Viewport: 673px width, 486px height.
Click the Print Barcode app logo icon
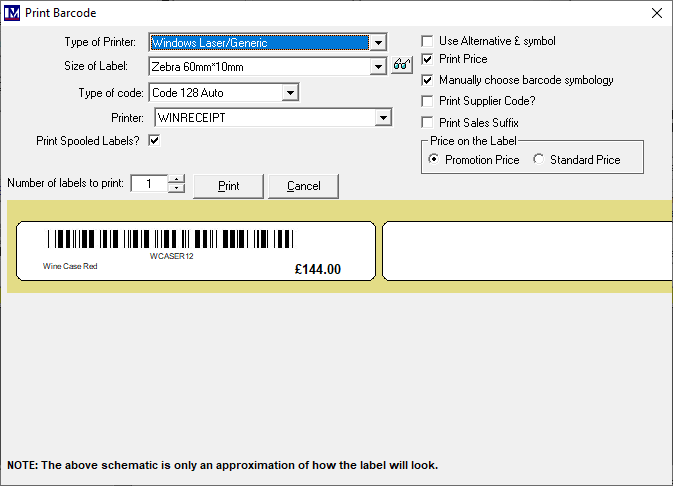click(x=12, y=13)
